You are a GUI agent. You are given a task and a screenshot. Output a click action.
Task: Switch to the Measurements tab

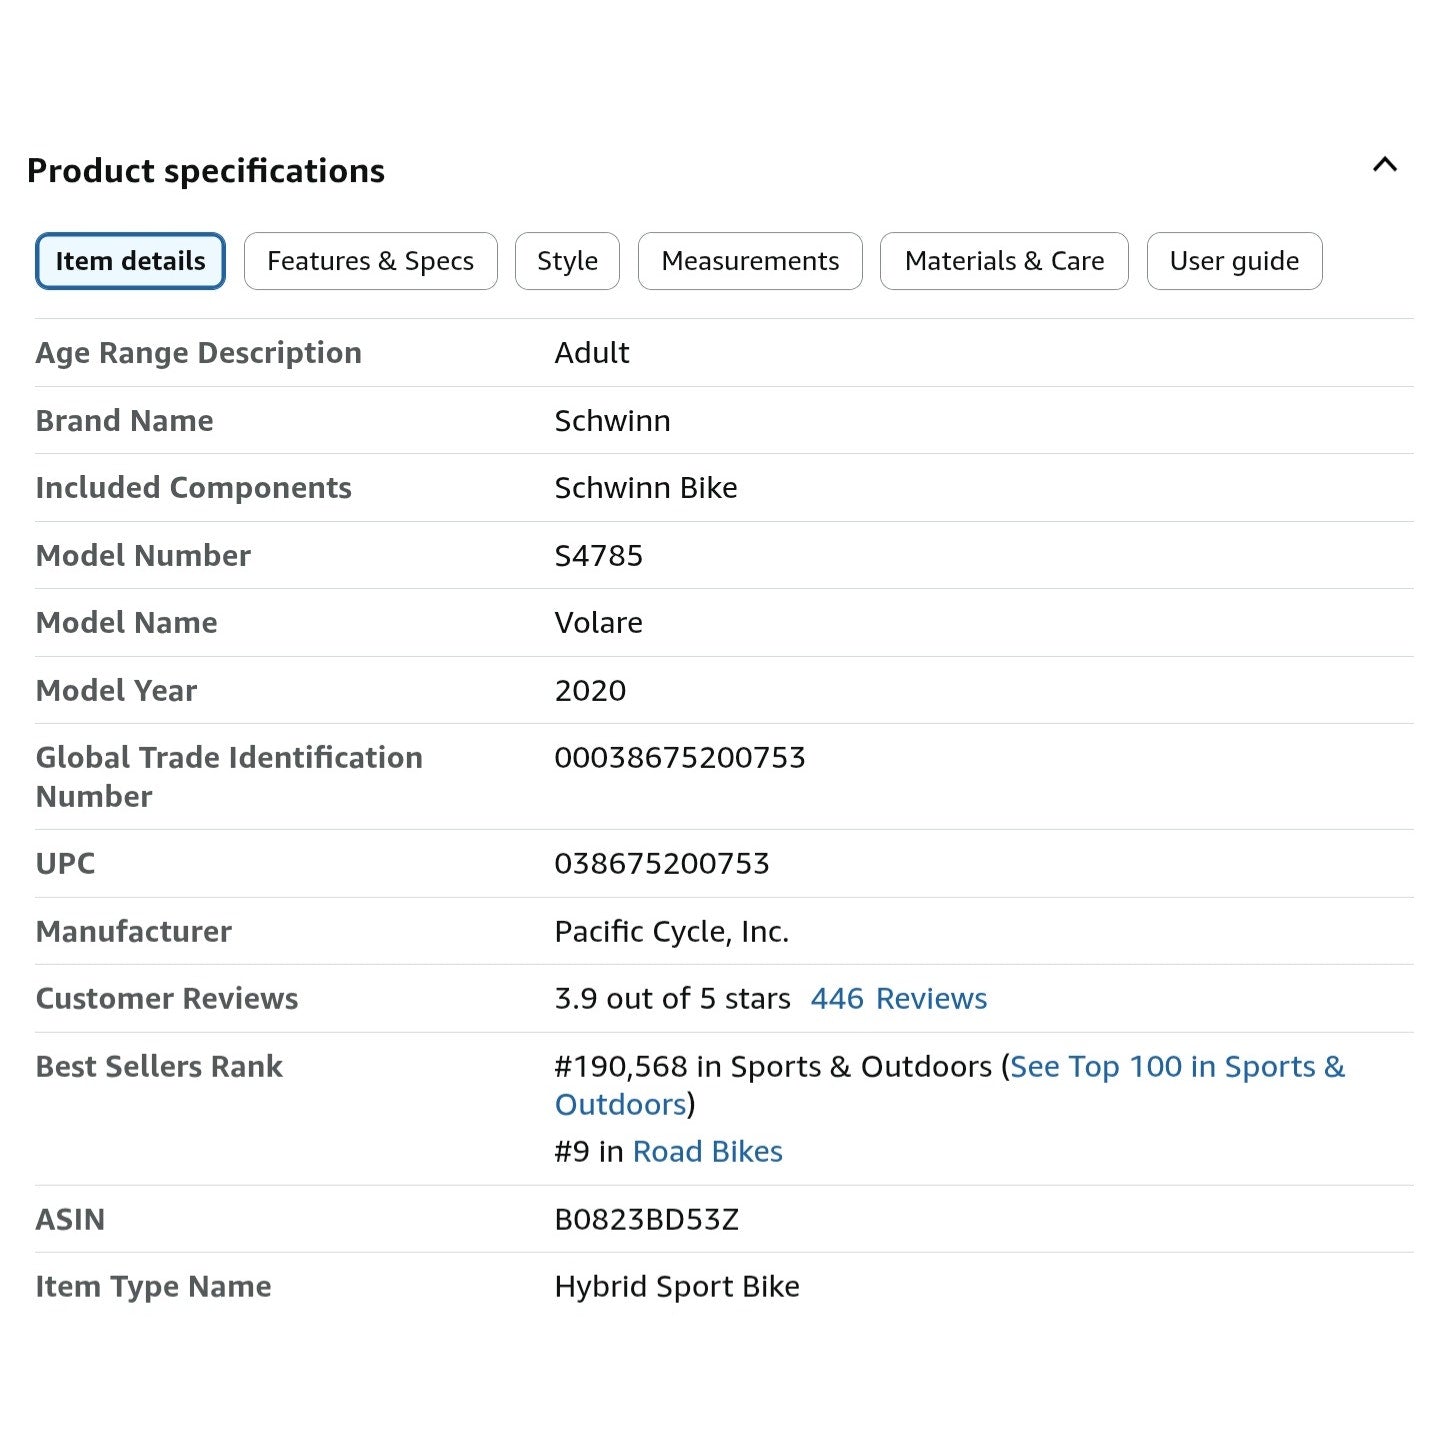750,261
